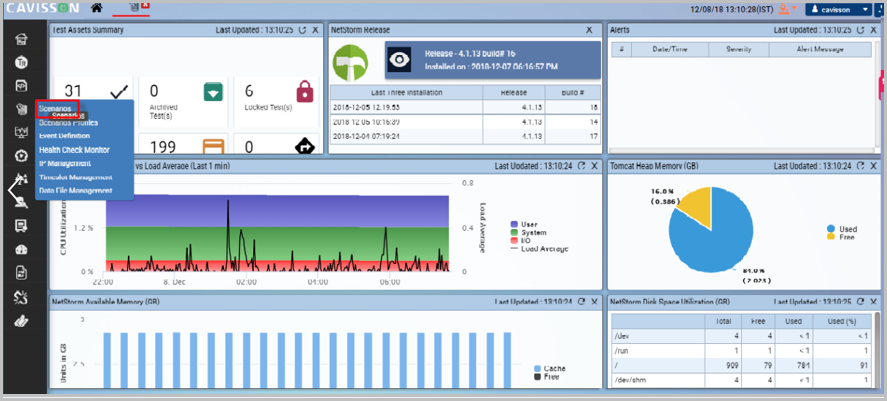Toggle the System series in the CPU legend

(x=528, y=232)
